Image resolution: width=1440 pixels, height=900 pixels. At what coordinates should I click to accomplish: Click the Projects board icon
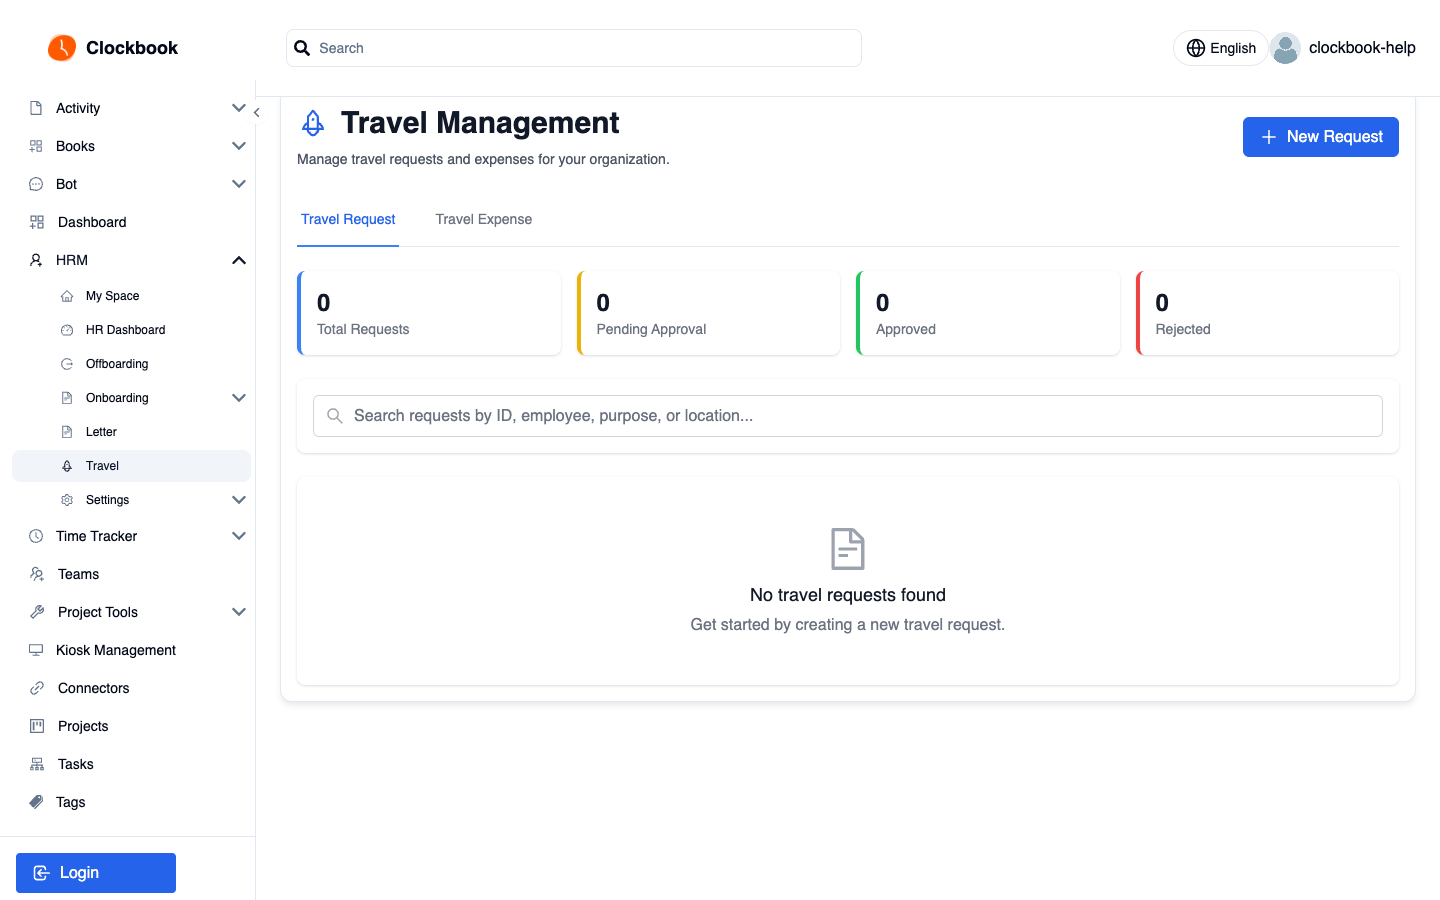pyautogui.click(x=37, y=726)
